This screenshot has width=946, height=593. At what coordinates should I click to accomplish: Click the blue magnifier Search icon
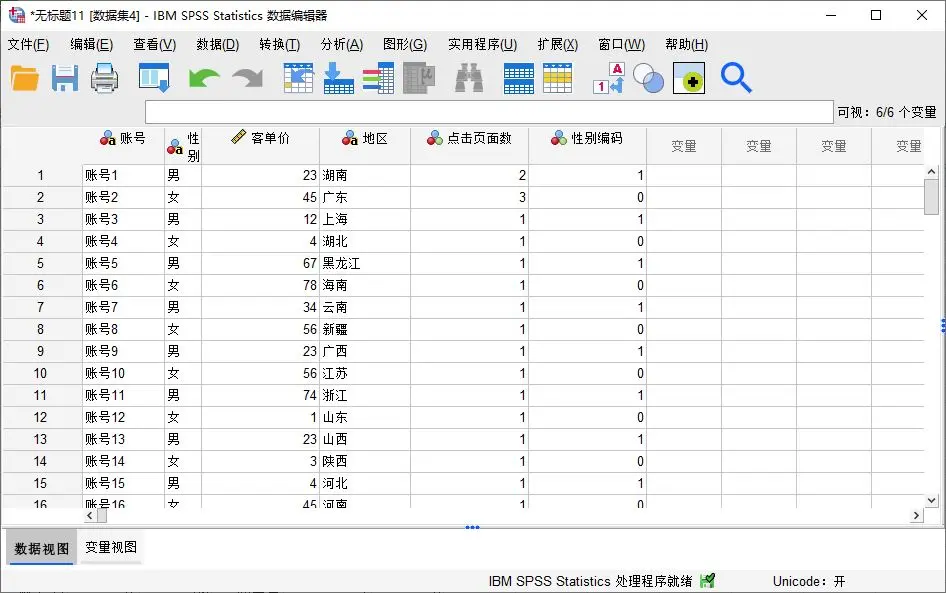pyautogui.click(x=736, y=78)
